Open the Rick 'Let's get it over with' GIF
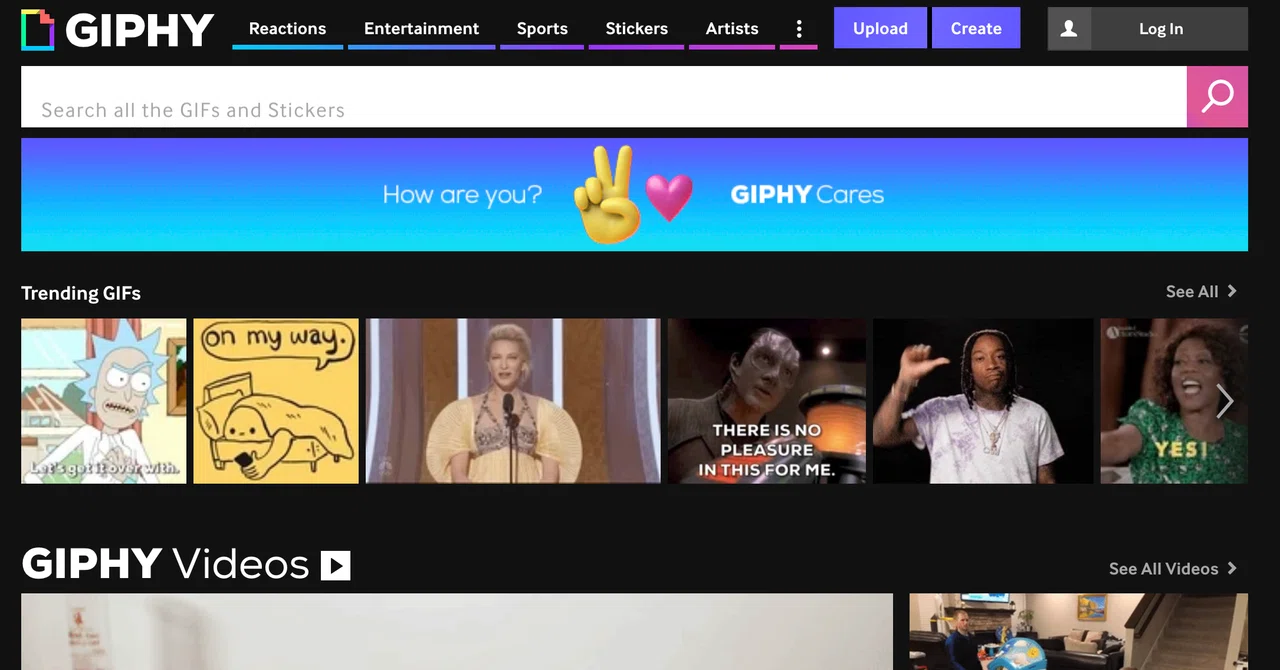Screen dimensions: 1280x670 click(104, 401)
